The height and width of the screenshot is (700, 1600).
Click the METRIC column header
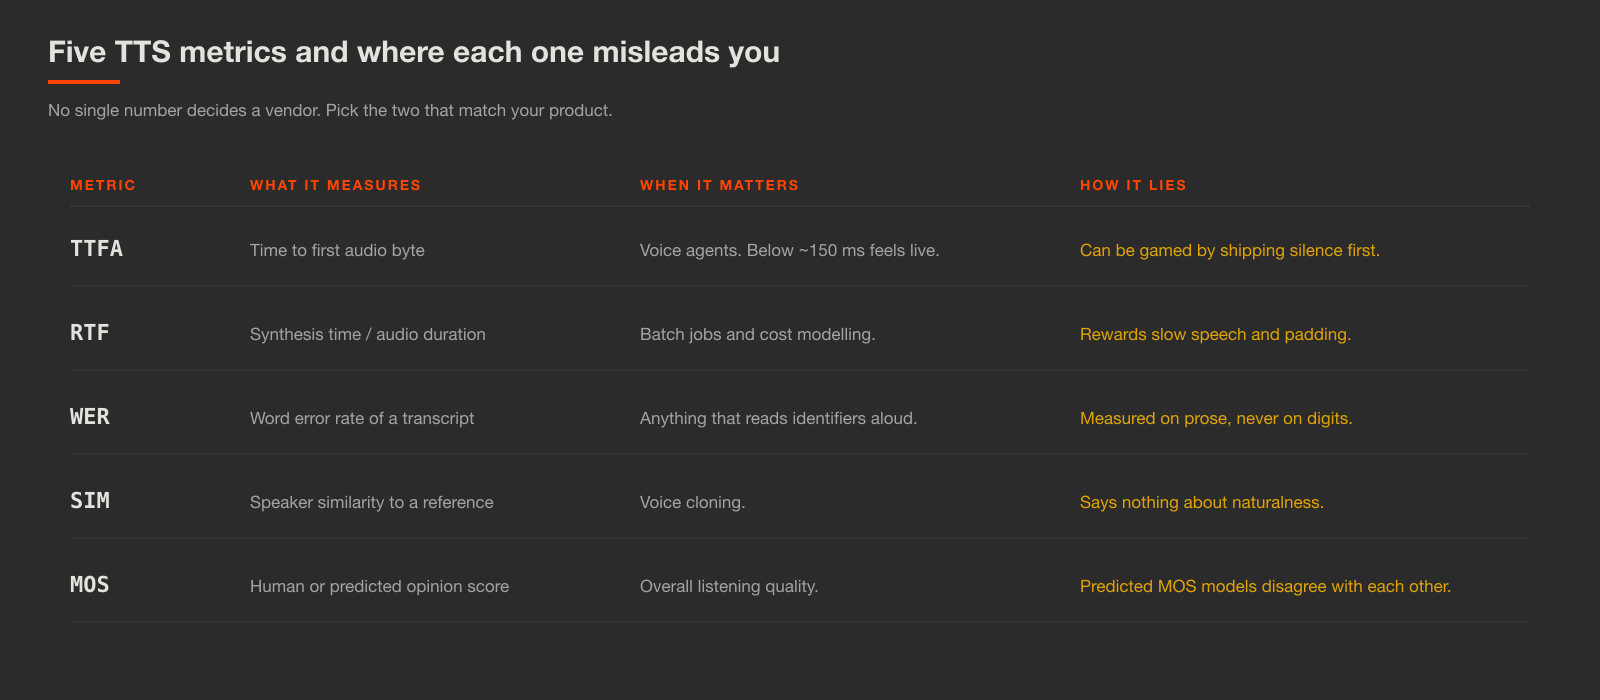[x=103, y=185]
